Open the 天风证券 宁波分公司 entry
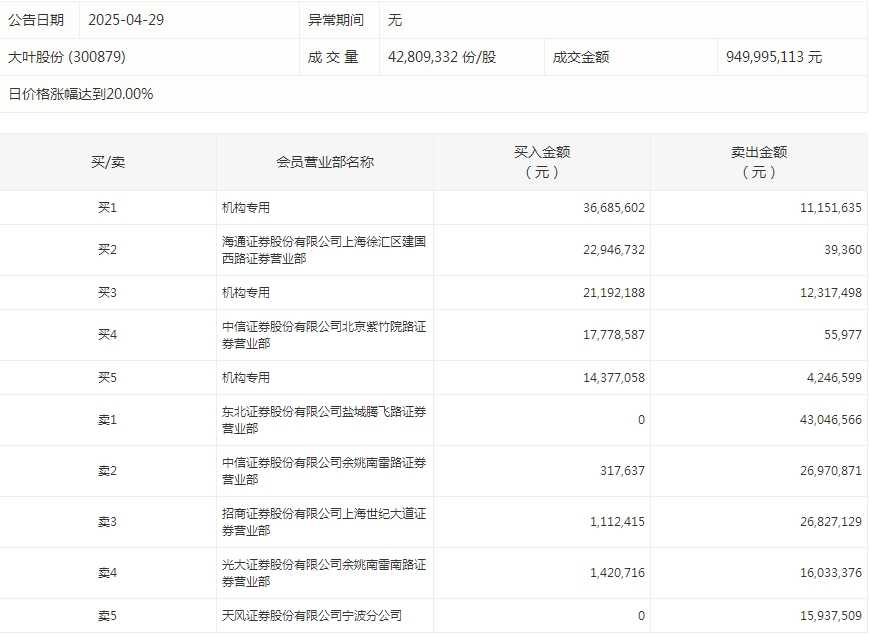The image size is (869, 634). (x=312, y=616)
